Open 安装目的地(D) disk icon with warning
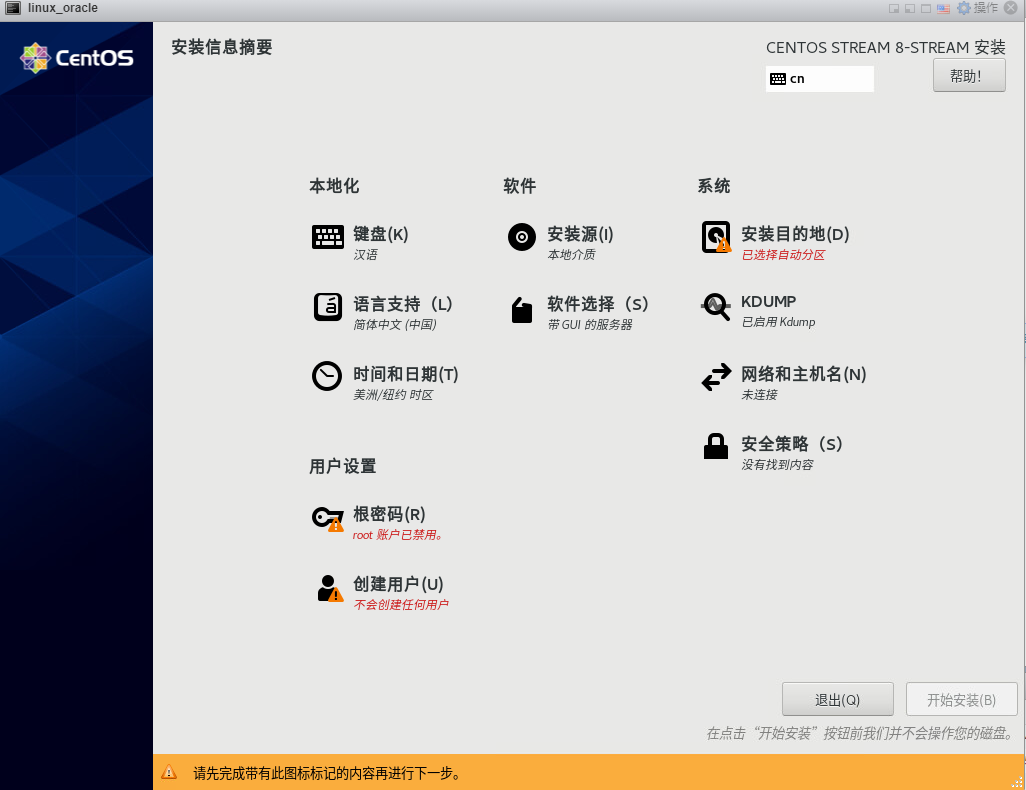Screen dimensions: 1026x790 pos(716,237)
